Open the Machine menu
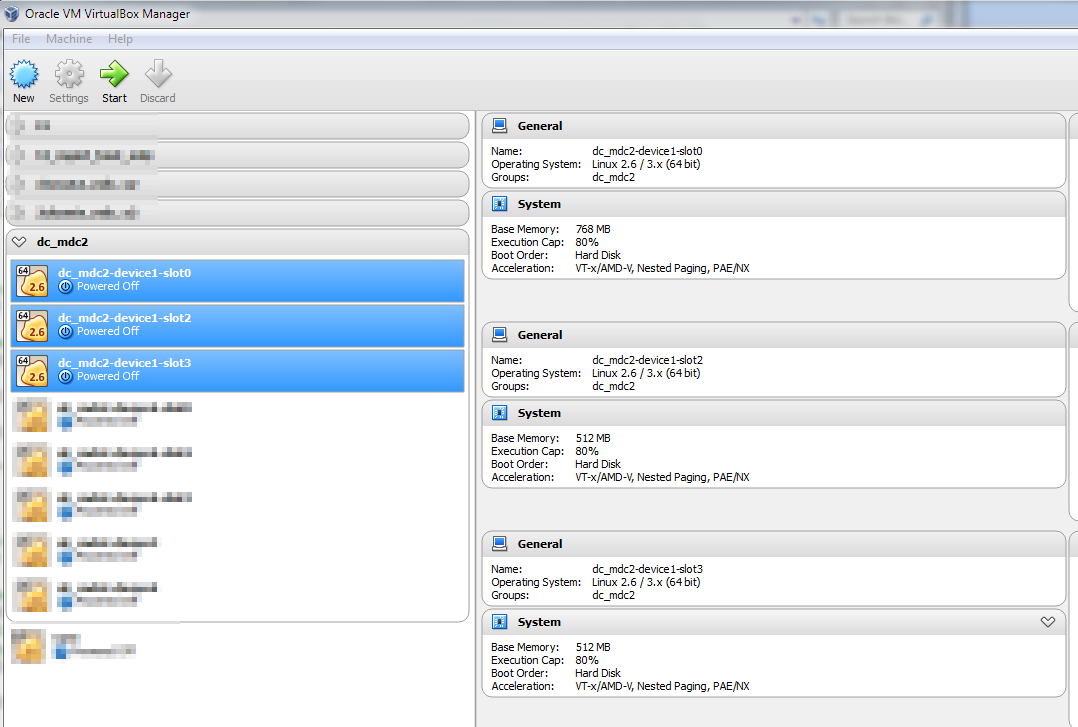 [69, 39]
